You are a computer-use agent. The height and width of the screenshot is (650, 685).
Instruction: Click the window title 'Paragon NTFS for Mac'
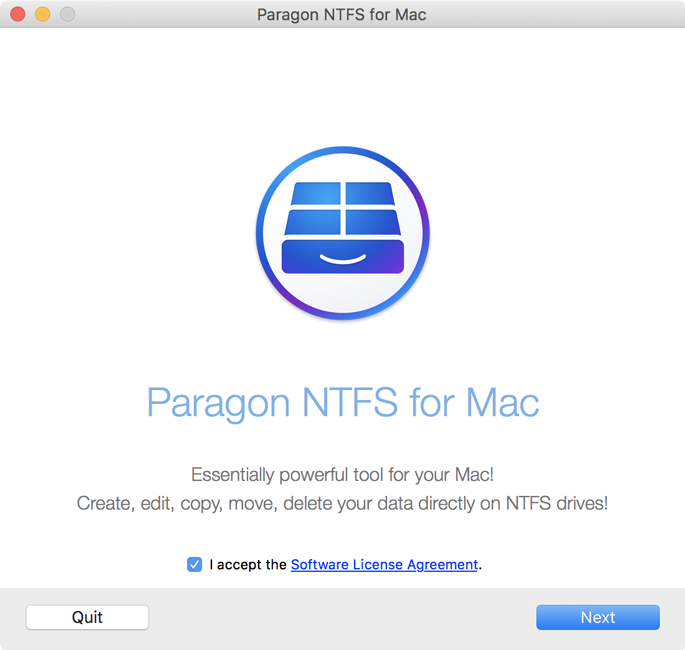342,14
